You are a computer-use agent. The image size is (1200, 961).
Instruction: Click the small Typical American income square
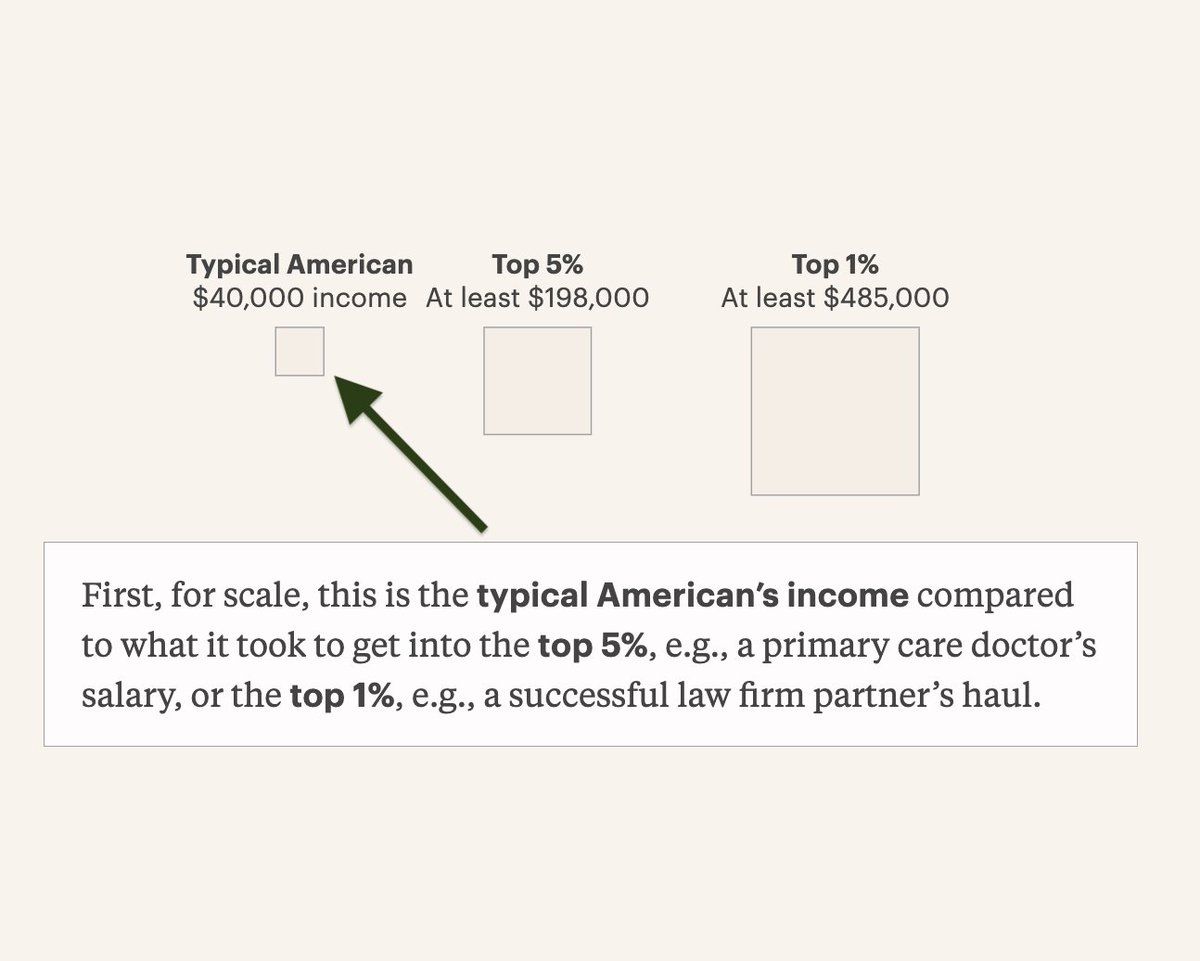300,351
